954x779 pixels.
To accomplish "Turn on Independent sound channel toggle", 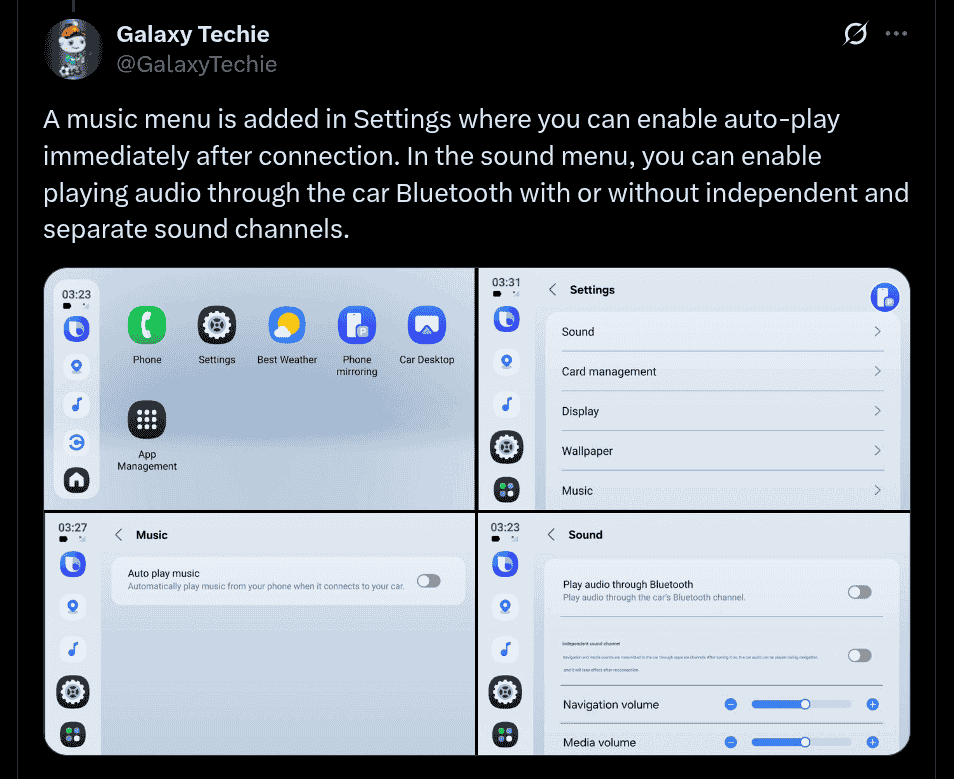I will (859, 655).
